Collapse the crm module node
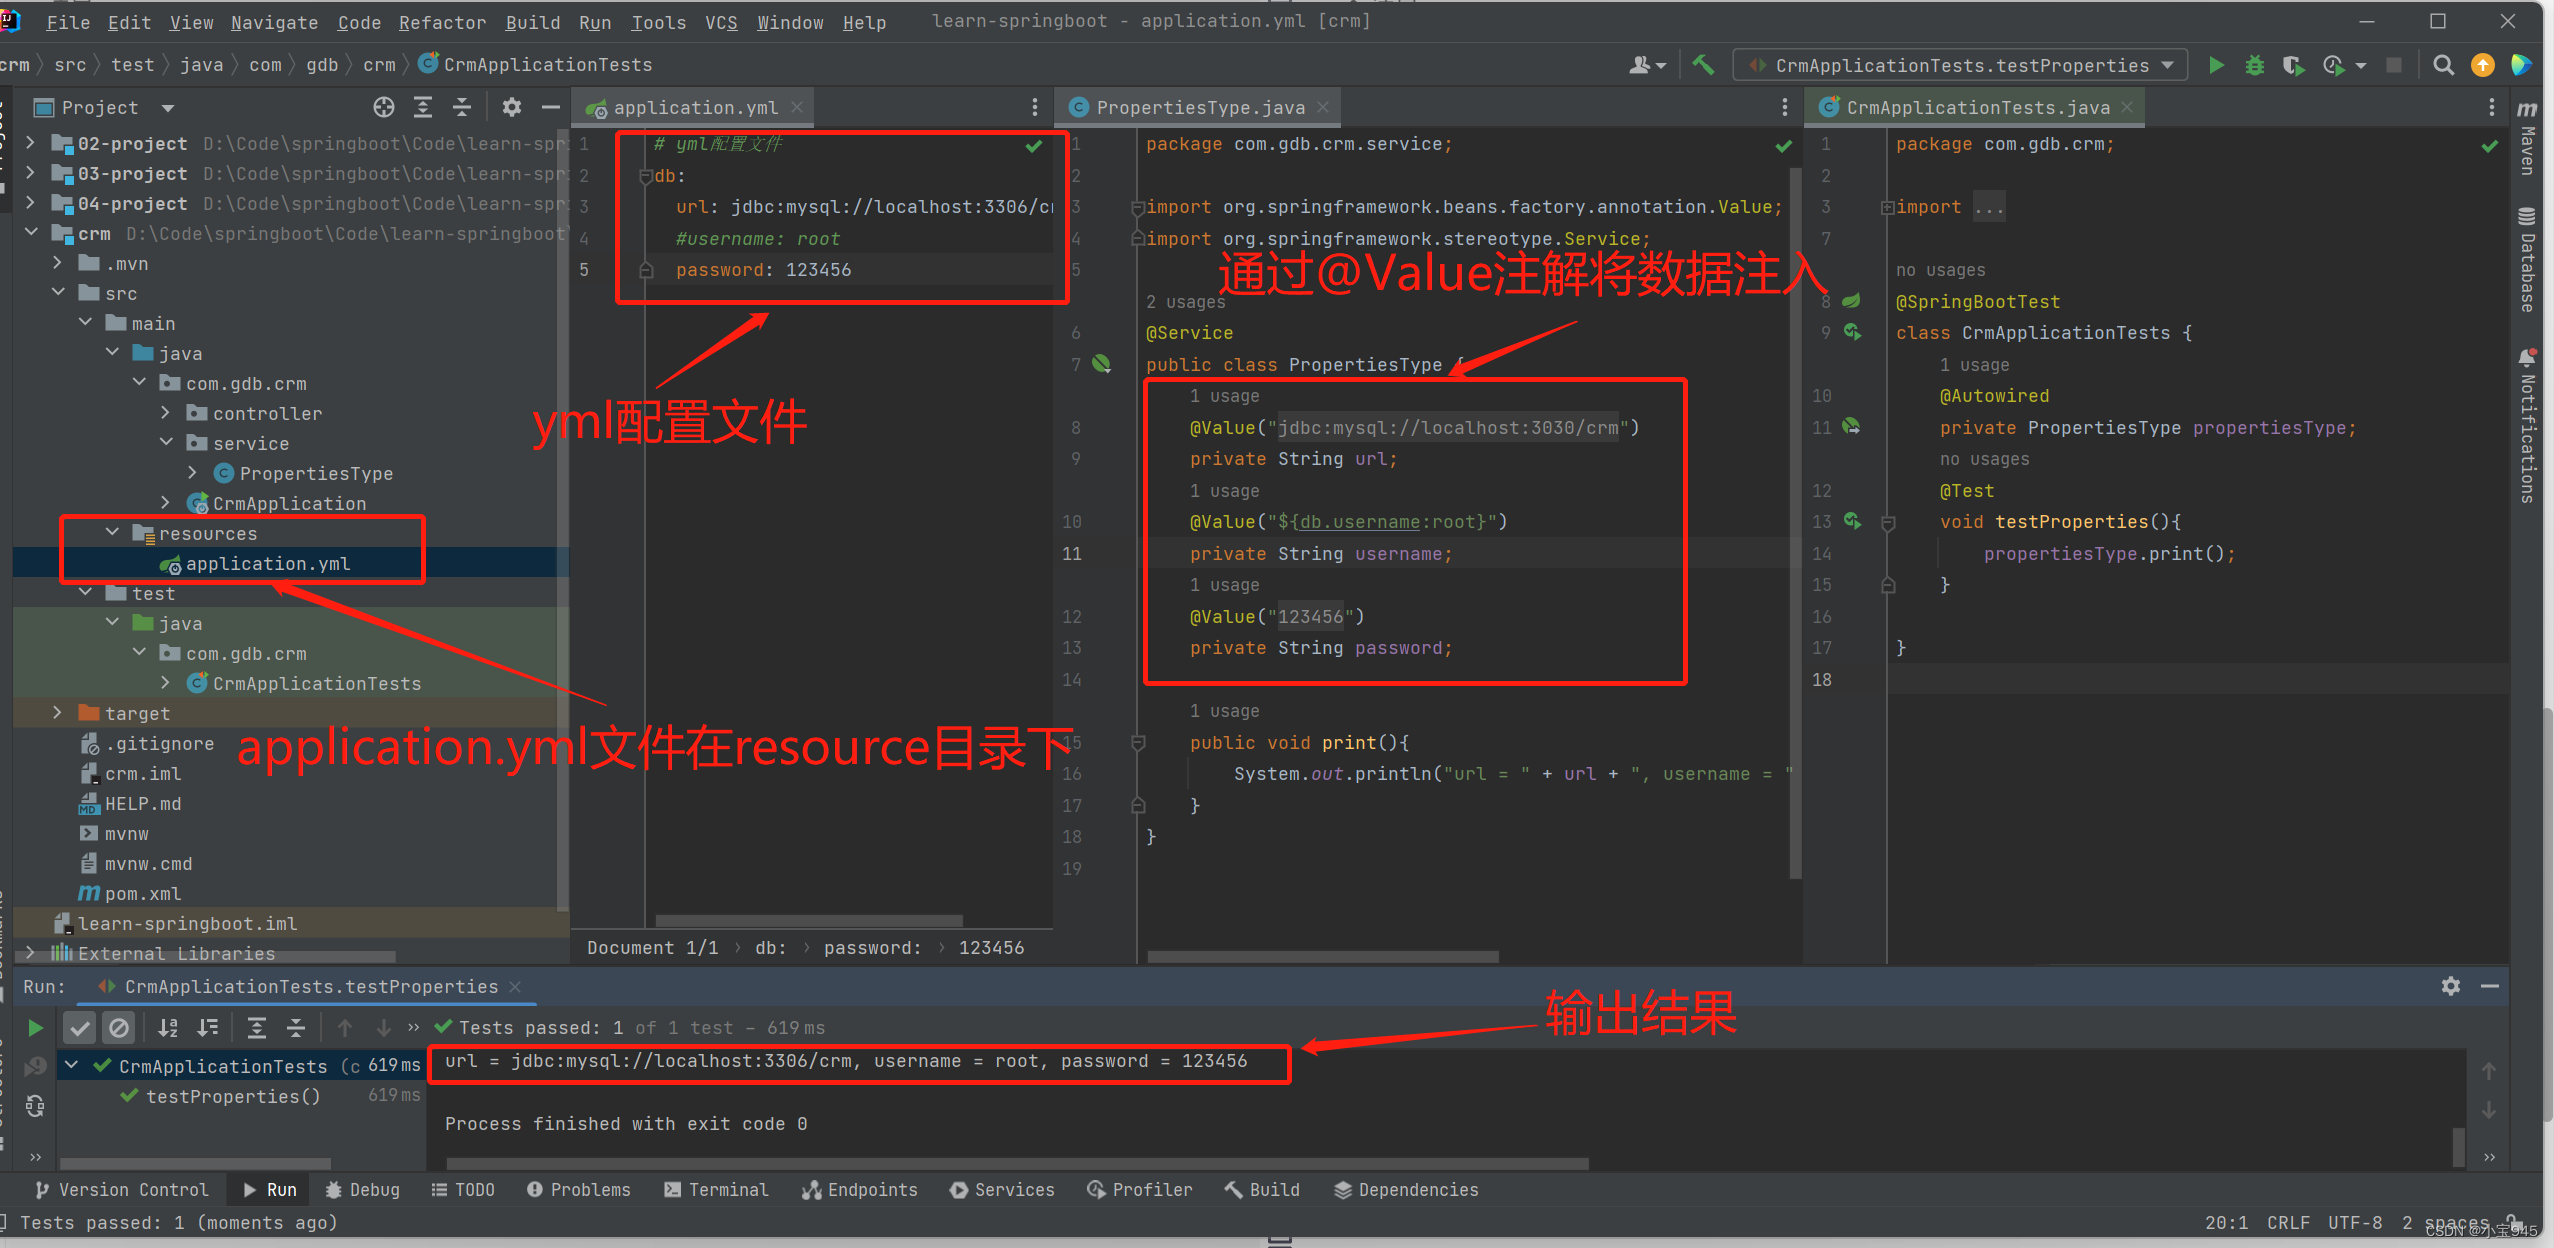Screen dimensions: 2554x1248 pos(30,233)
